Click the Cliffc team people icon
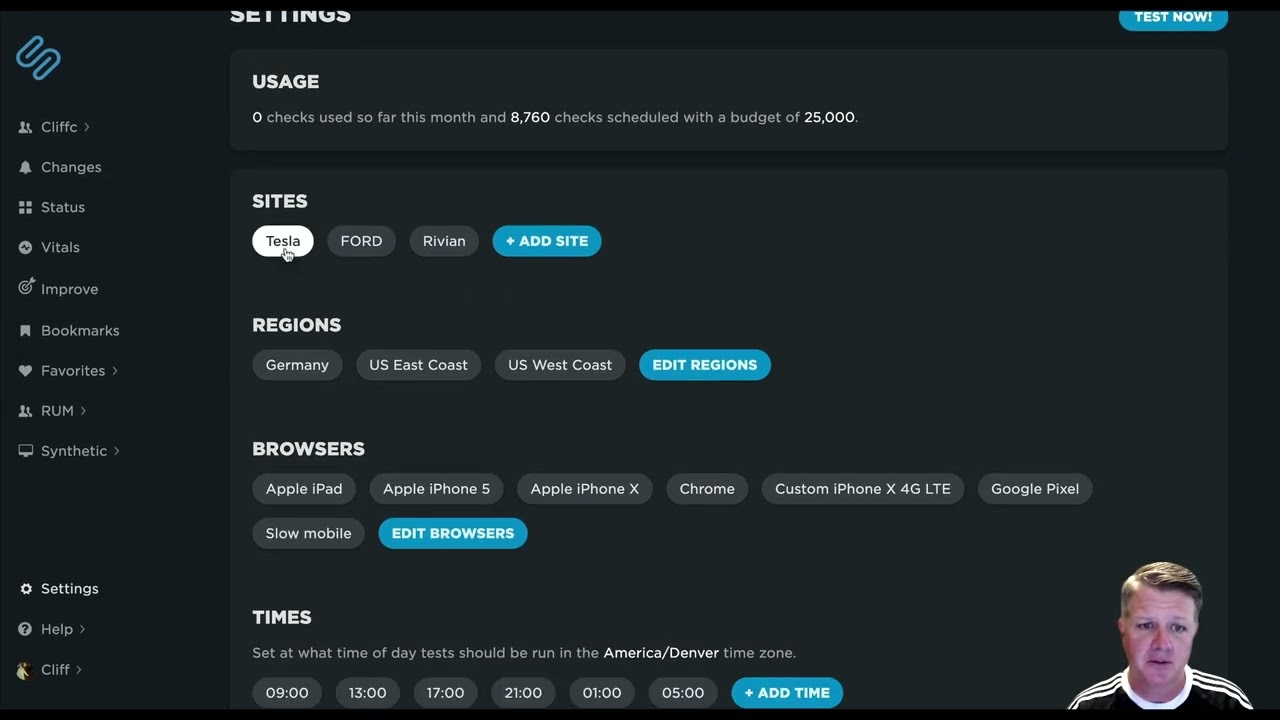 tap(25, 127)
